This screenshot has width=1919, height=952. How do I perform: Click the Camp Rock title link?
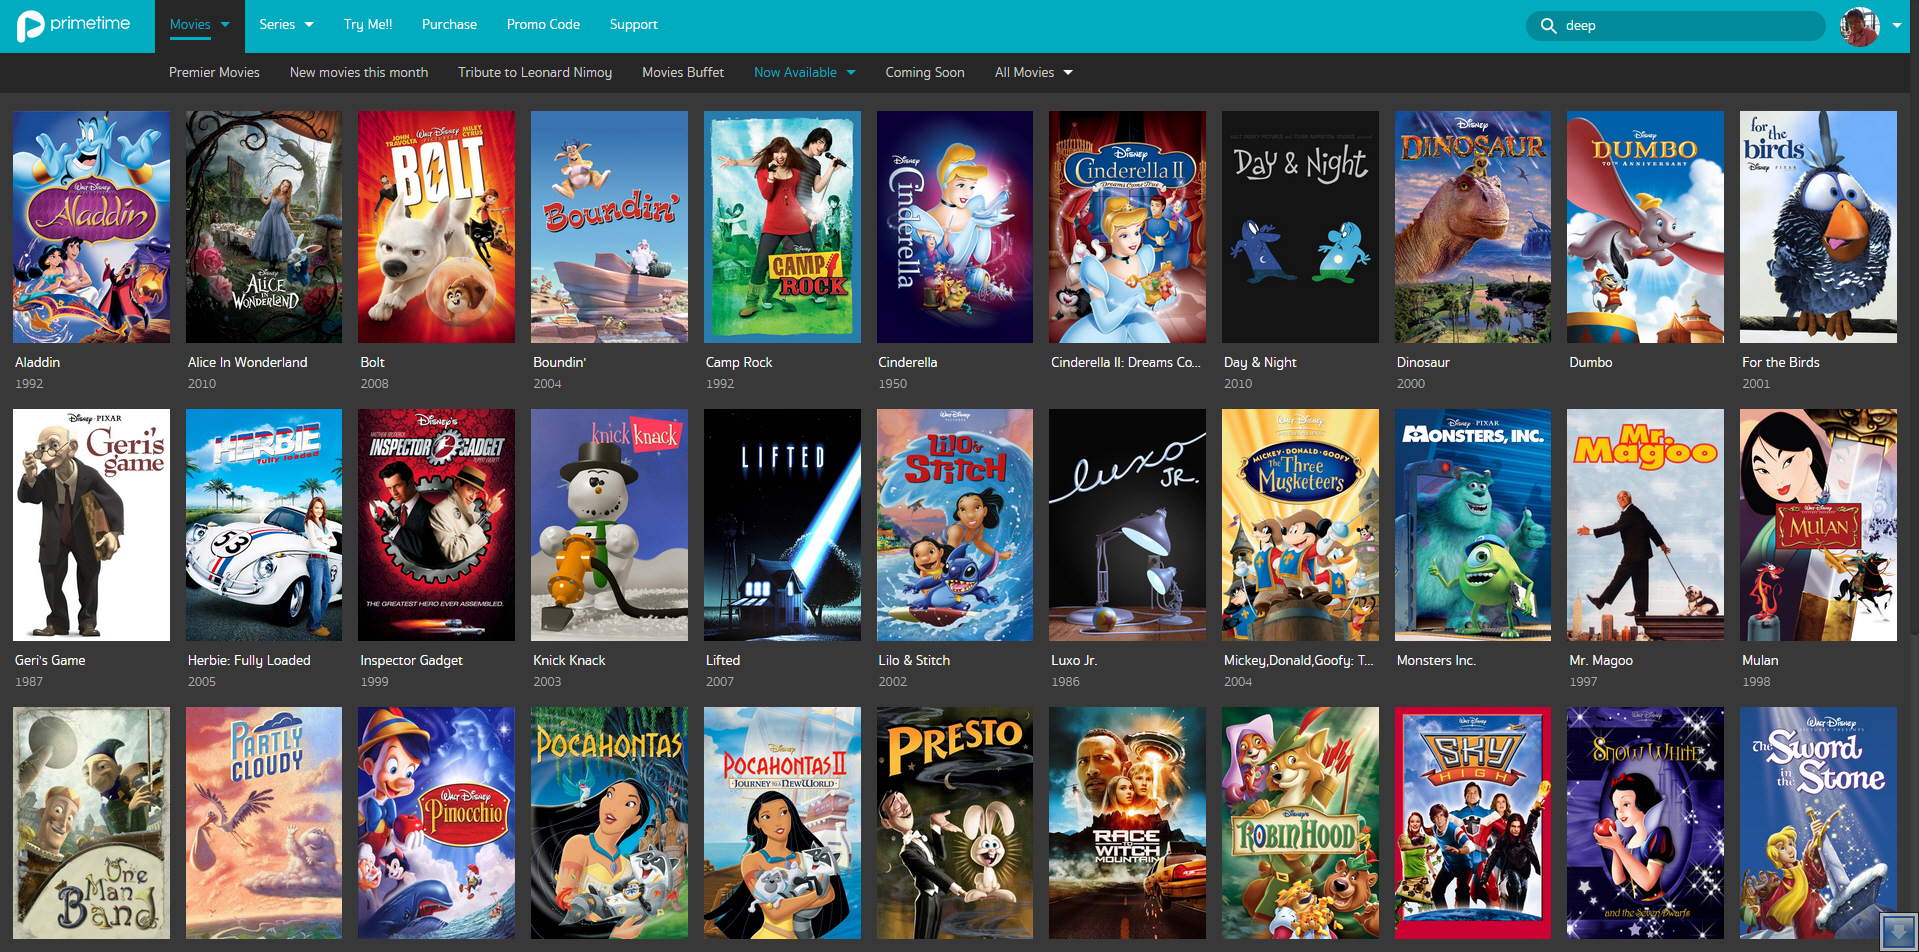point(739,363)
